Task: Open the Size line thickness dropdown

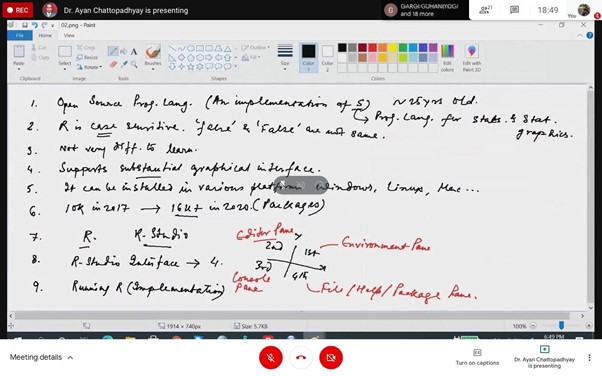Action: pos(285,58)
